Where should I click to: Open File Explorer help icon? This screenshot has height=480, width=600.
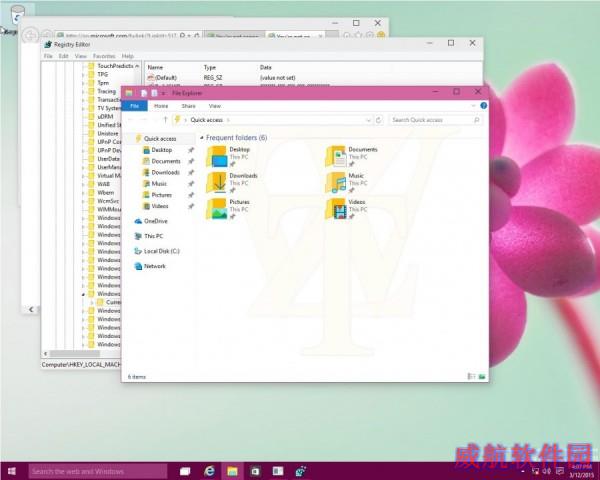click(484, 106)
